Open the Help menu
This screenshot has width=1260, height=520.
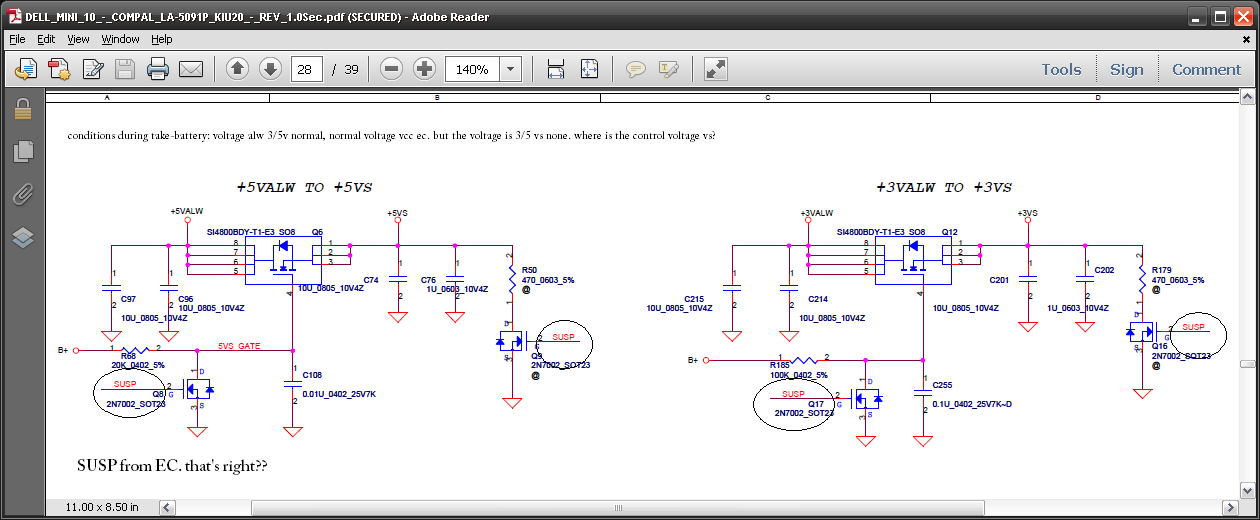(x=162, y=39)
